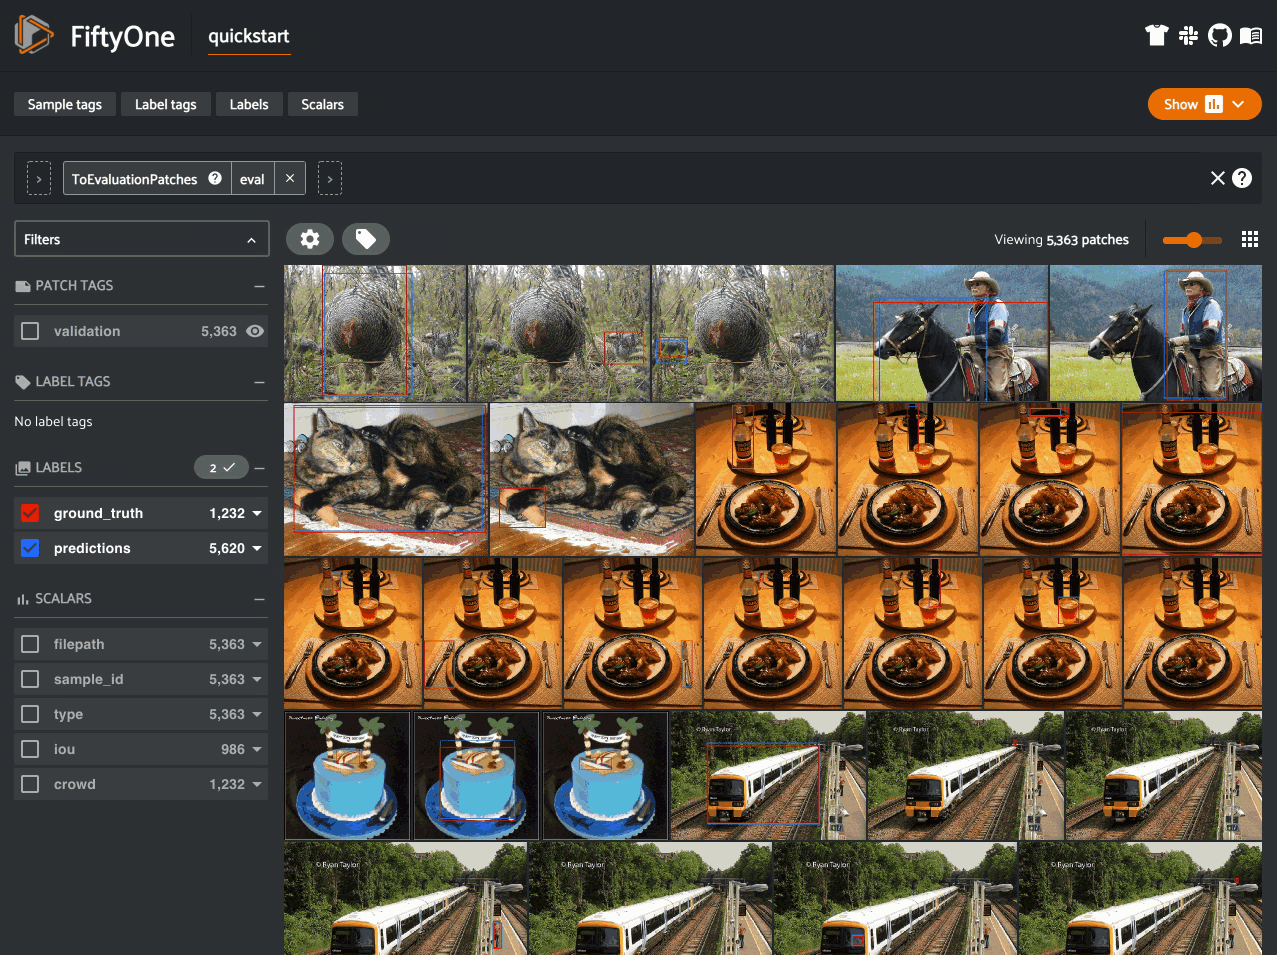Remove the ToEvaluationPatches stage with X
Image resolution: width=1277 pixels, height=955 pixels.
click(290, 178)
